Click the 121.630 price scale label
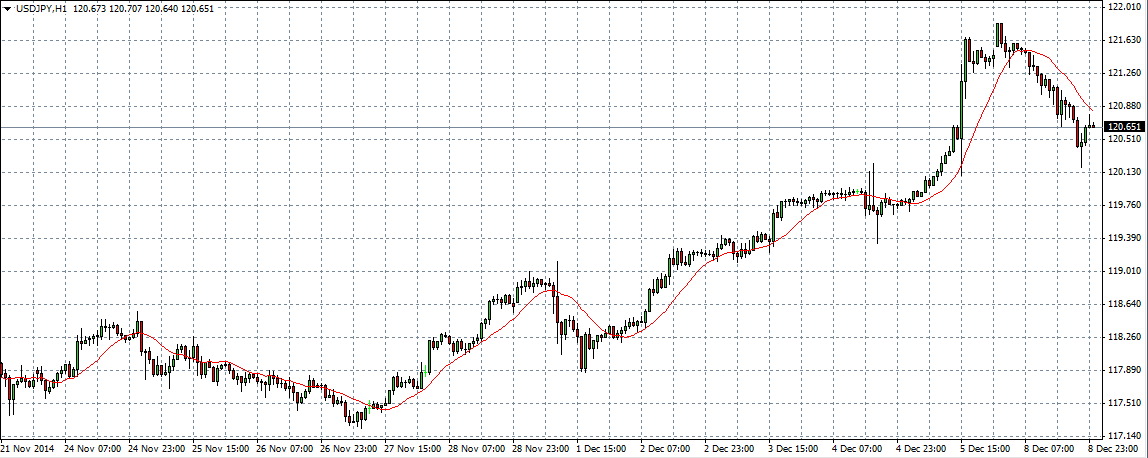Screen dimensions: 1148x458 click(1126, 40)
